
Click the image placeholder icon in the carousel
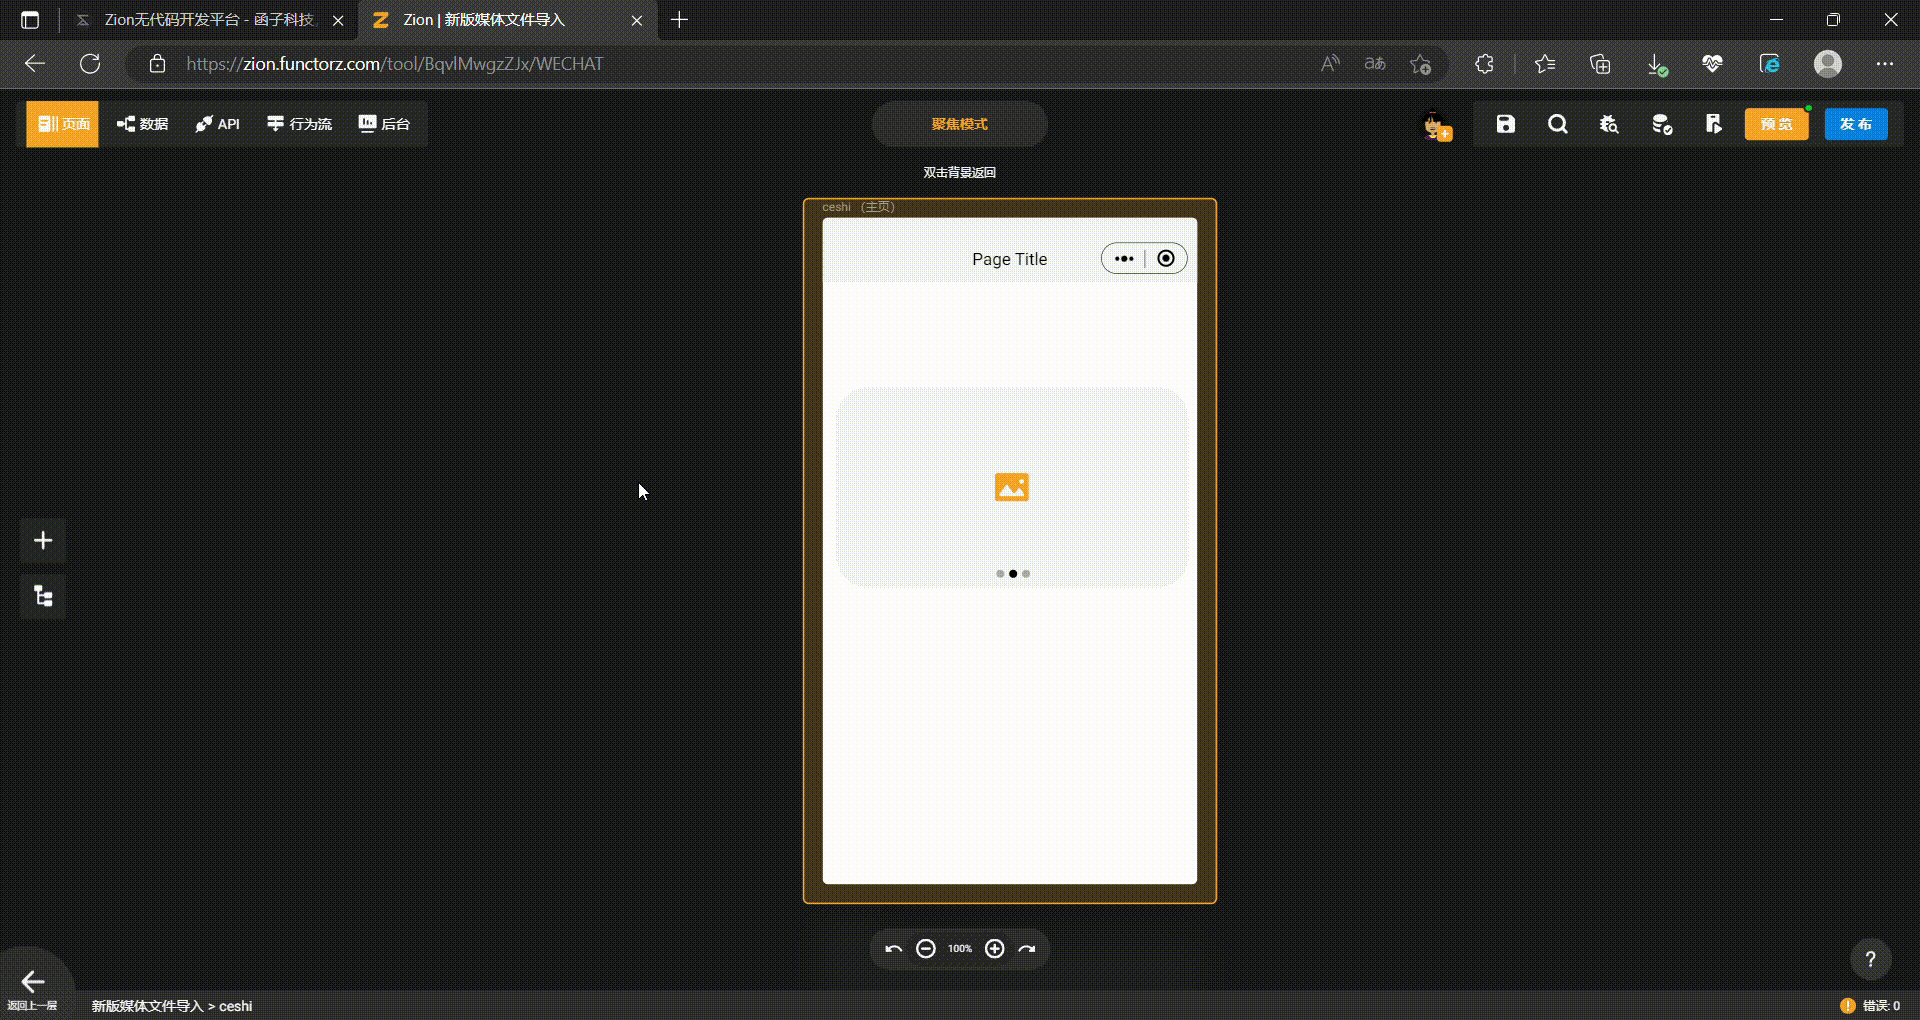[x=1011, y=487]
